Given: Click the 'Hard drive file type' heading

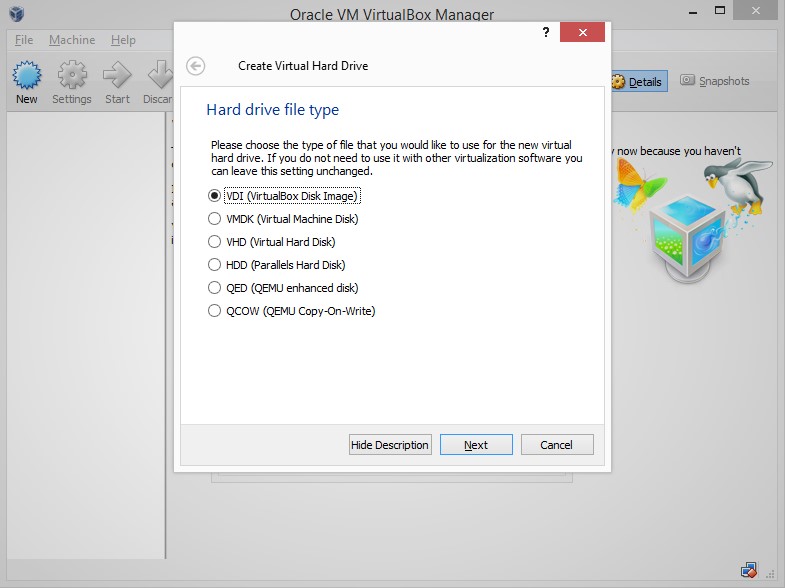Looking at the screenshot, I should click(272, 110).
